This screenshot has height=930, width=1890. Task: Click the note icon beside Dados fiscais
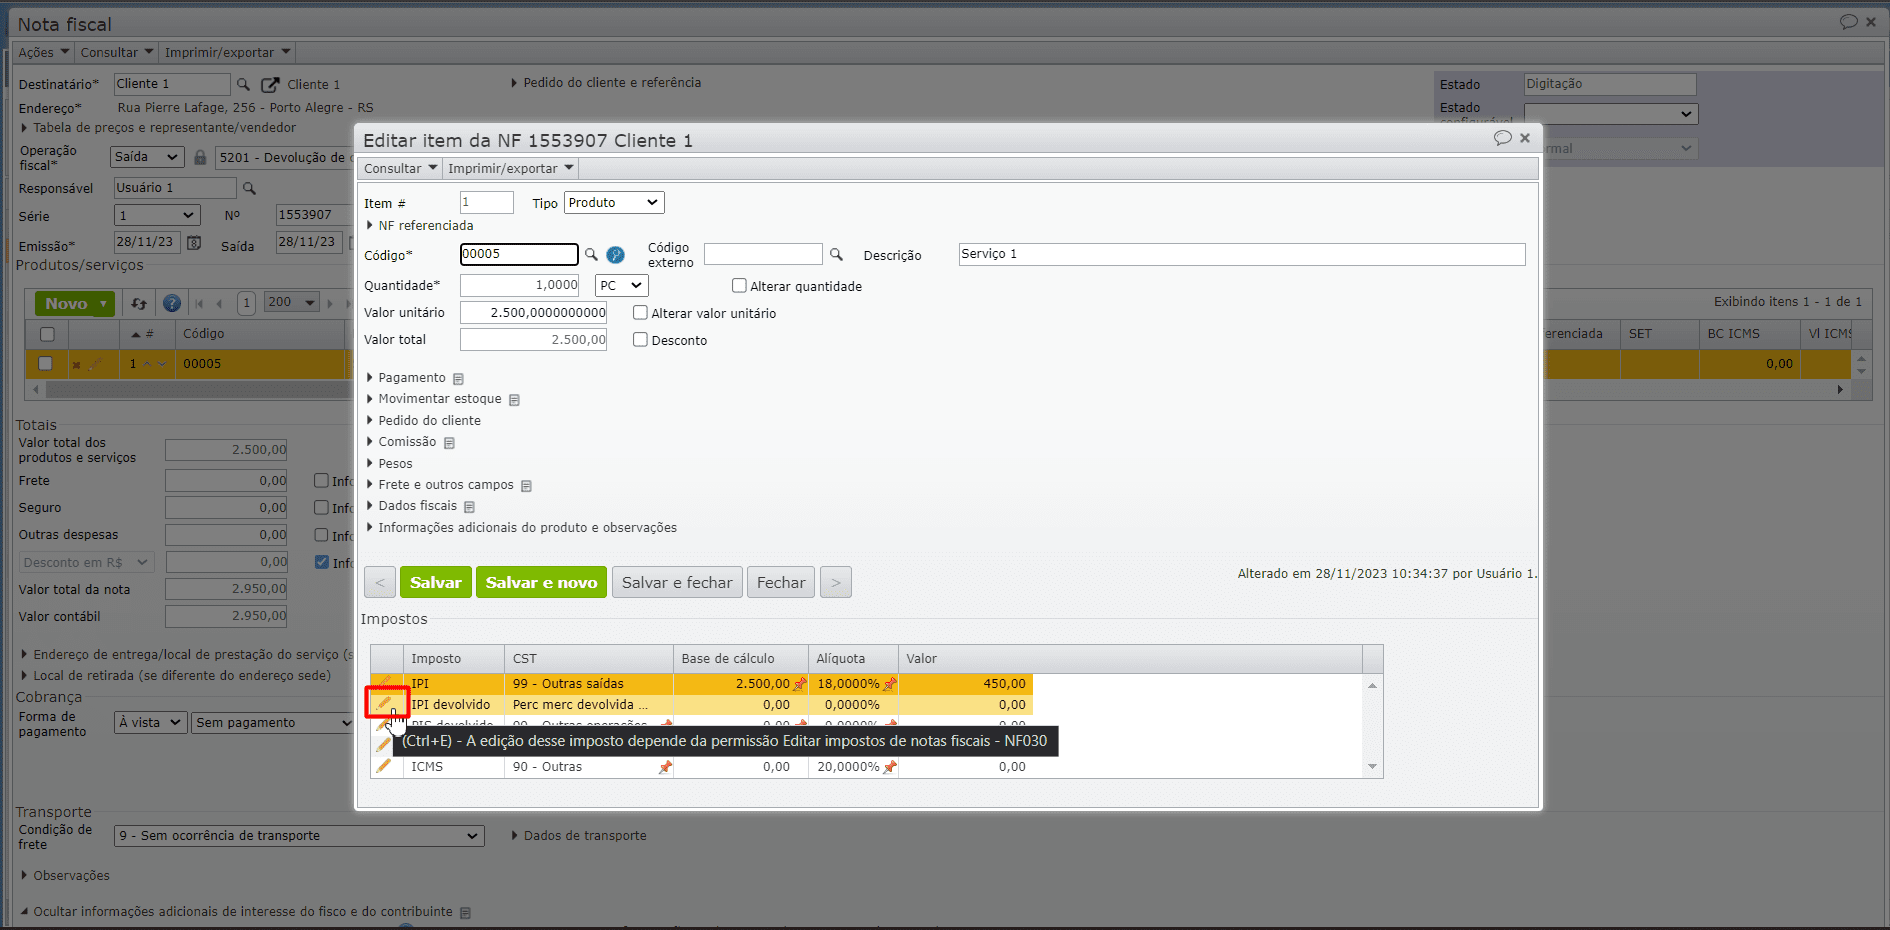pos(470,507)
